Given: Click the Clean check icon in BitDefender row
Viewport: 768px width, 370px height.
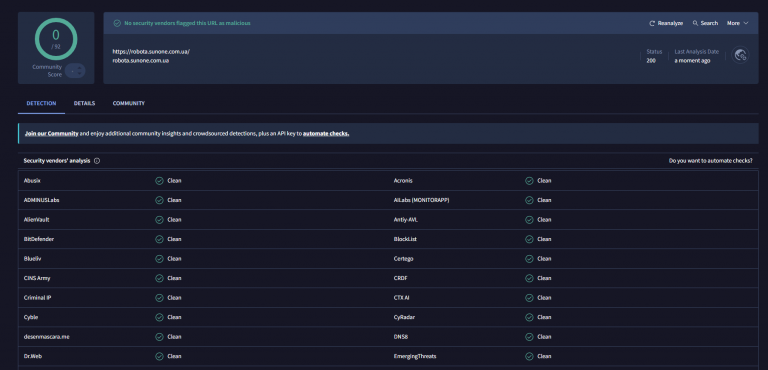Looking at the screenshot, I should pyautogui.click(x=159, y=239).
